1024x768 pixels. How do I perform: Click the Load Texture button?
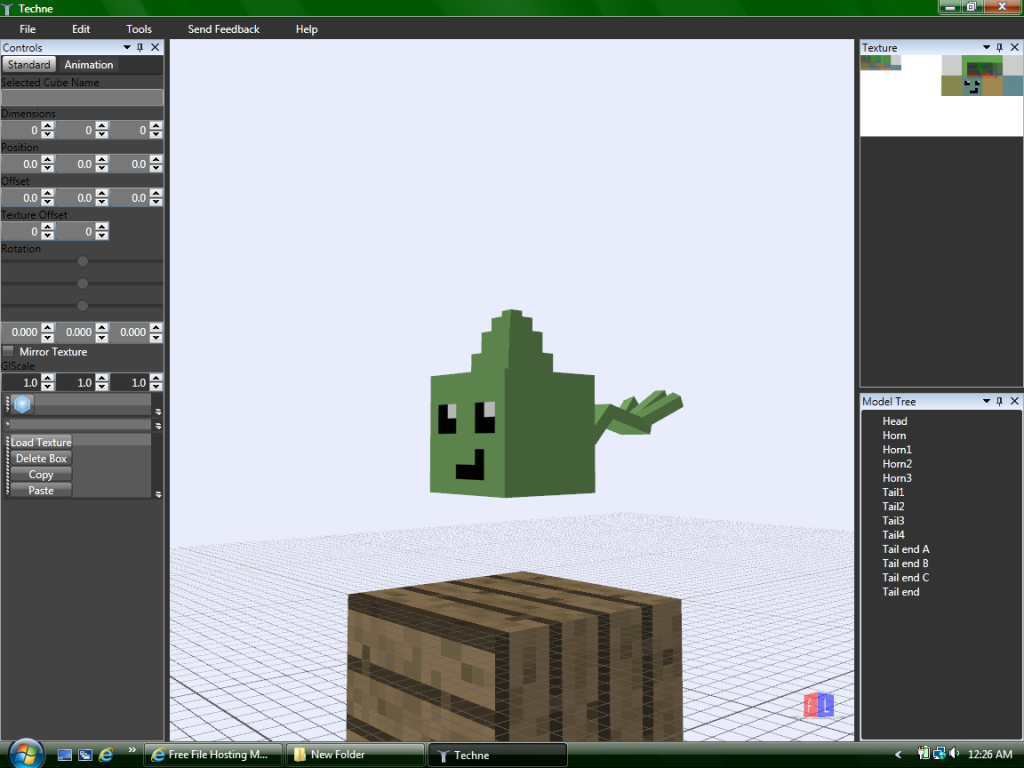pos(40,442)
